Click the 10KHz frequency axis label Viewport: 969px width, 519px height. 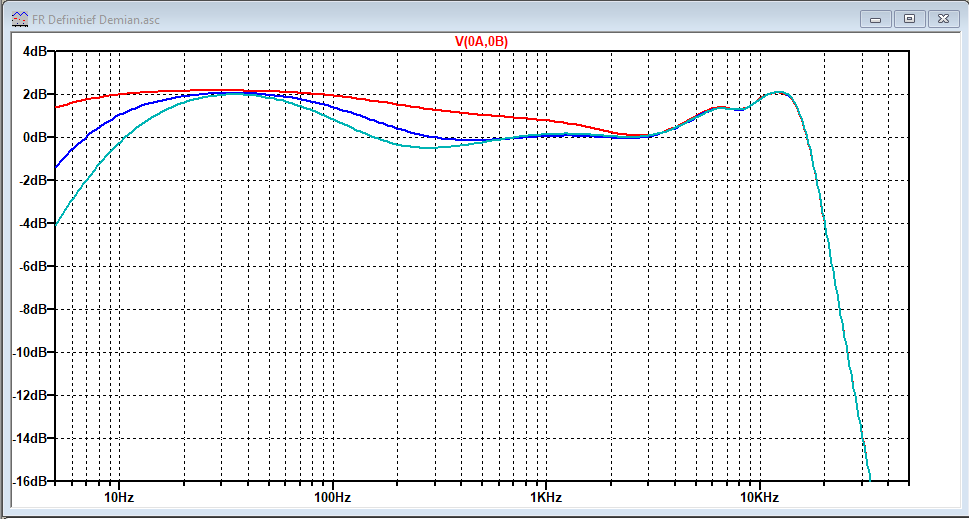tap(760, 497)
